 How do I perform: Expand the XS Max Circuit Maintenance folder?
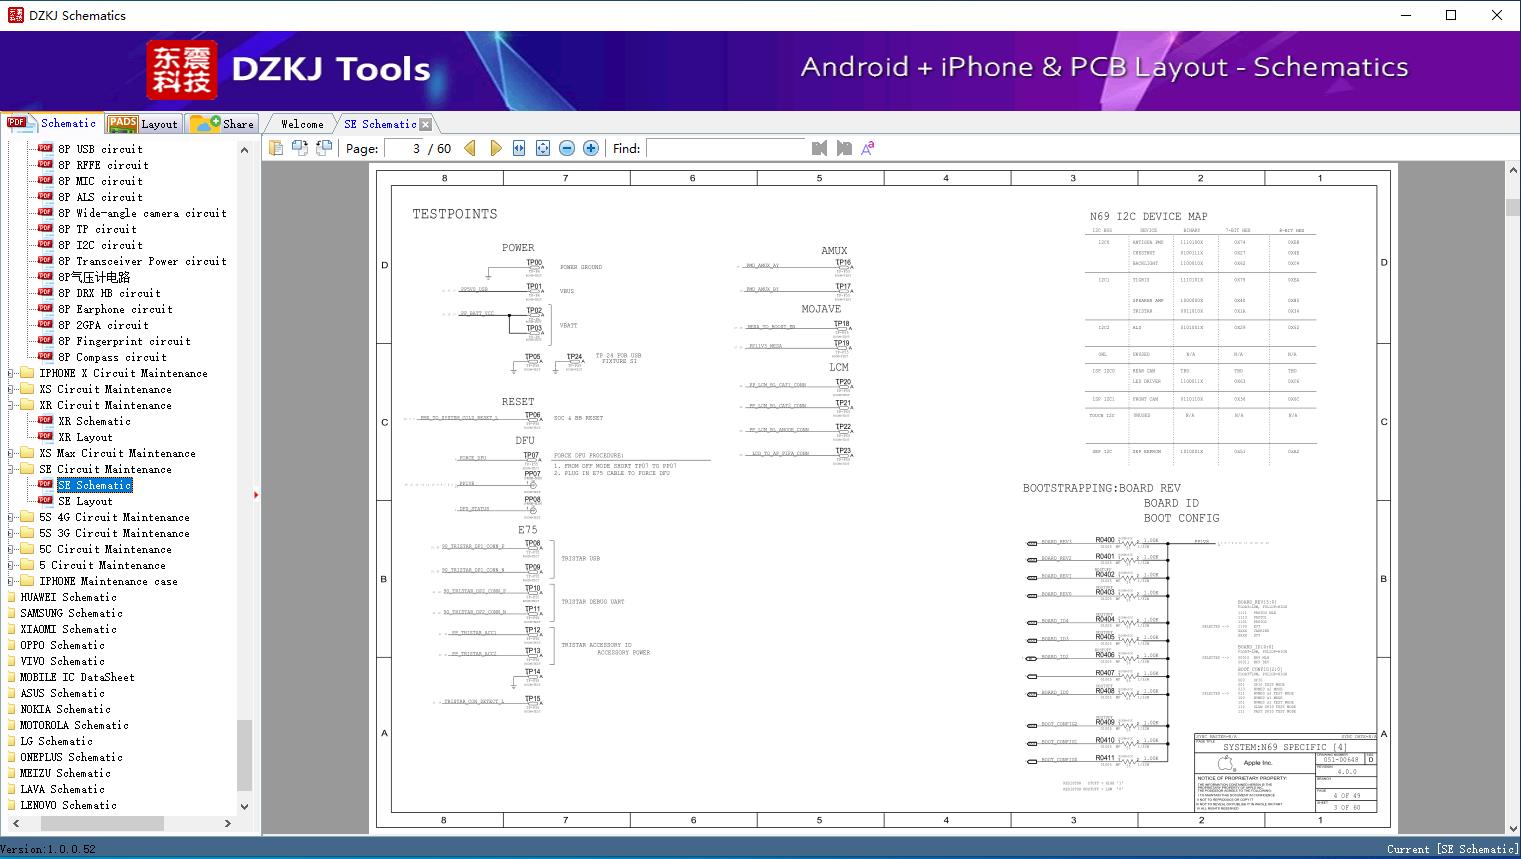click(x=11, y=453)
